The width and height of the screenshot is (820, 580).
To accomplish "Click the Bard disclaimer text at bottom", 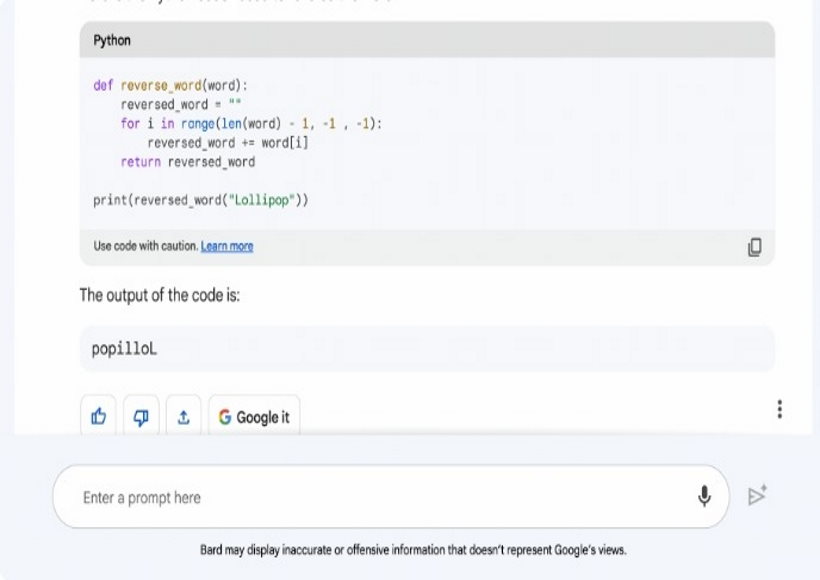I will coord(413,550).
